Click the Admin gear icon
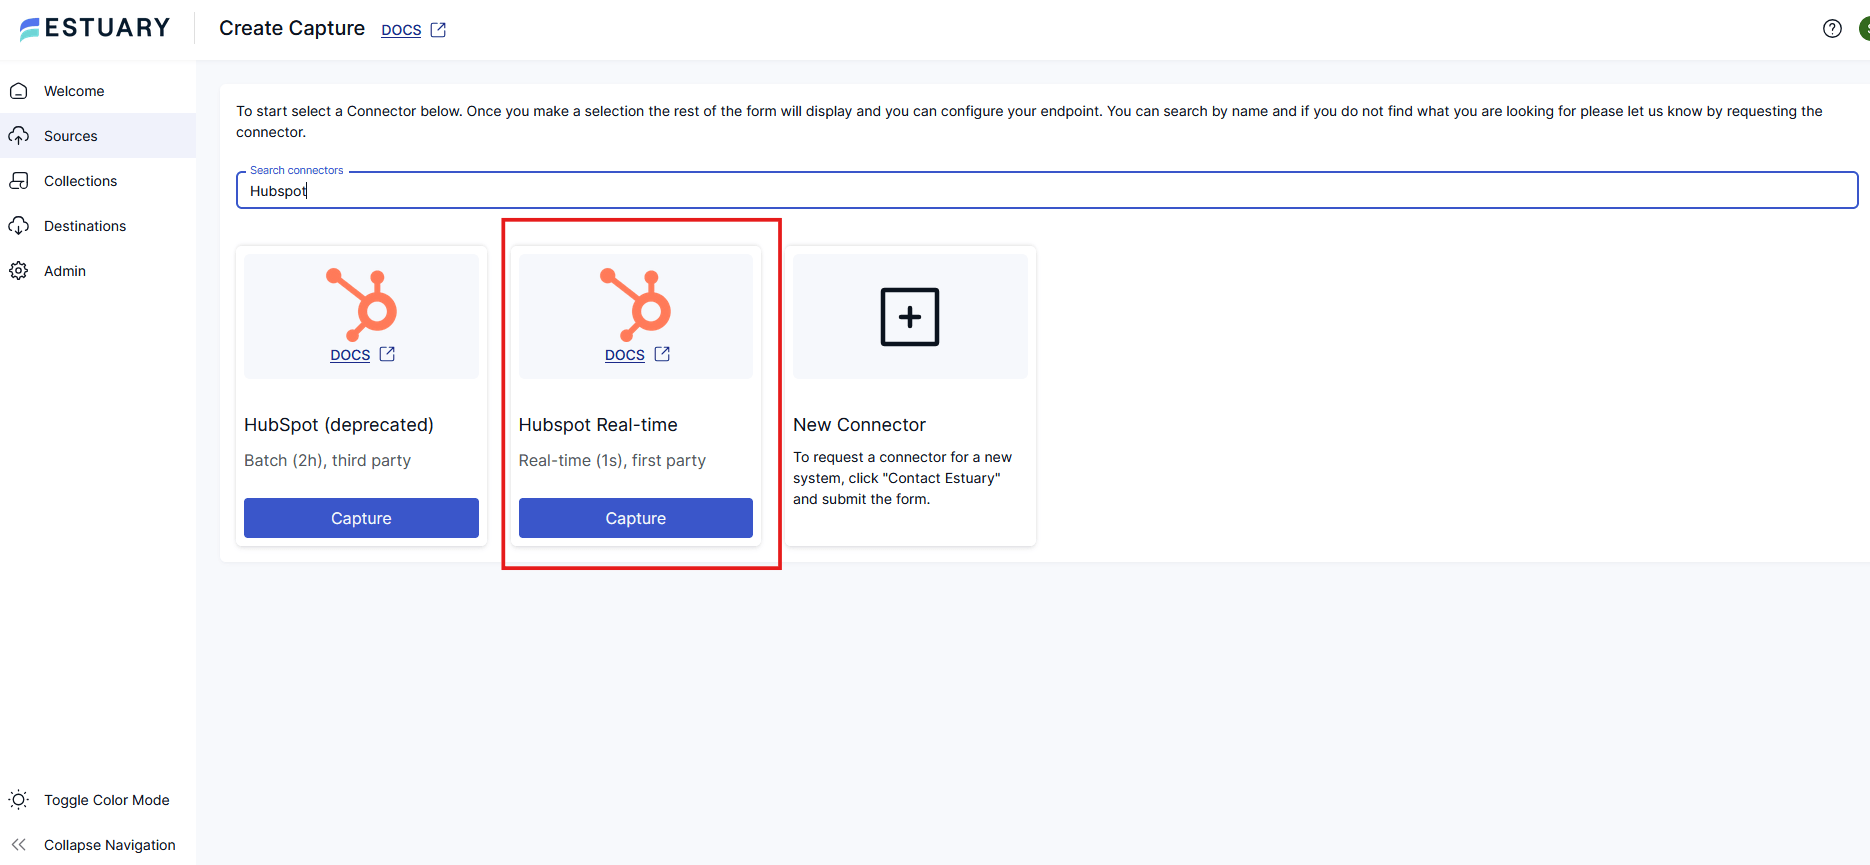The height and width of the screenshot is (865, 1870). [x=19, y=271]
